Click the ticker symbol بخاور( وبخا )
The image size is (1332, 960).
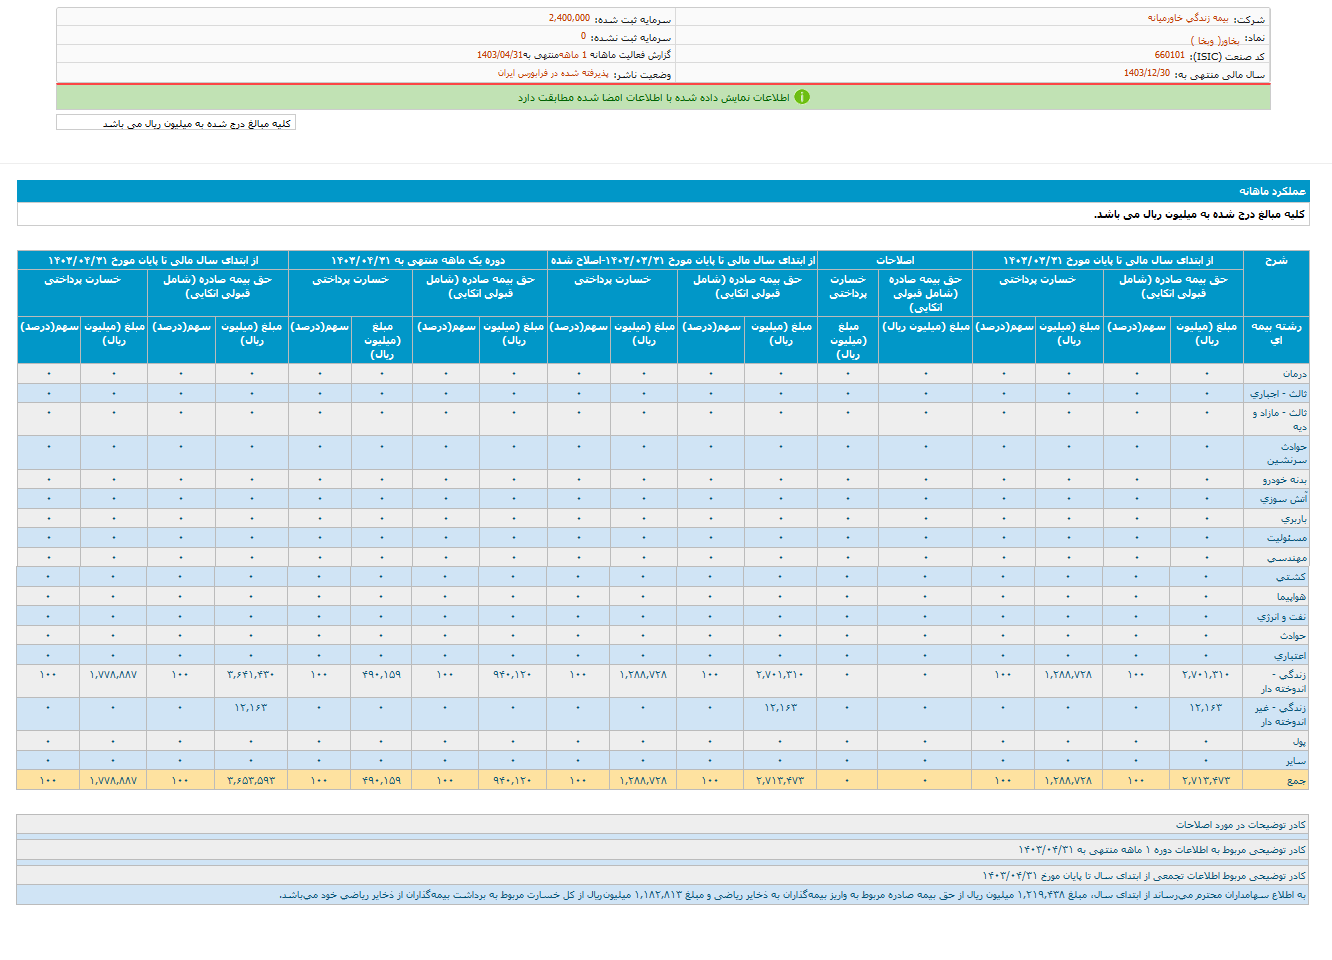click(x=1215, y=40)
